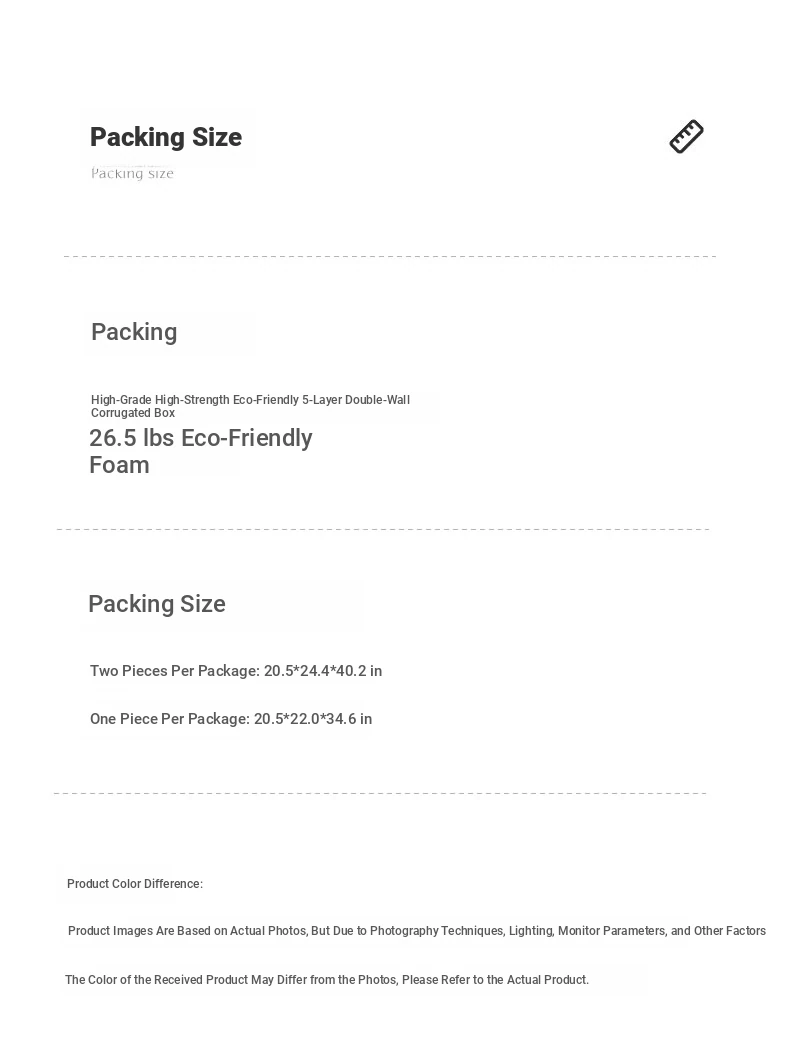Click the dashed divider above Product Color Difference
Screen dimensions: 790x1039
coord(380,793)
